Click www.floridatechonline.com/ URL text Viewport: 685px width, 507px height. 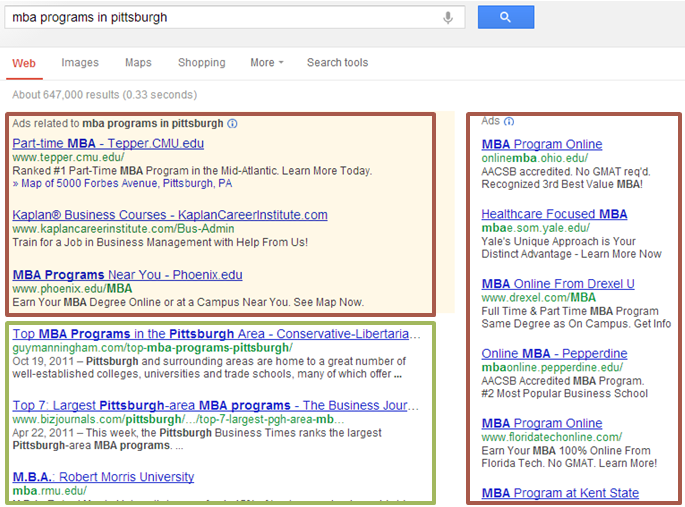tap(552, 437)
